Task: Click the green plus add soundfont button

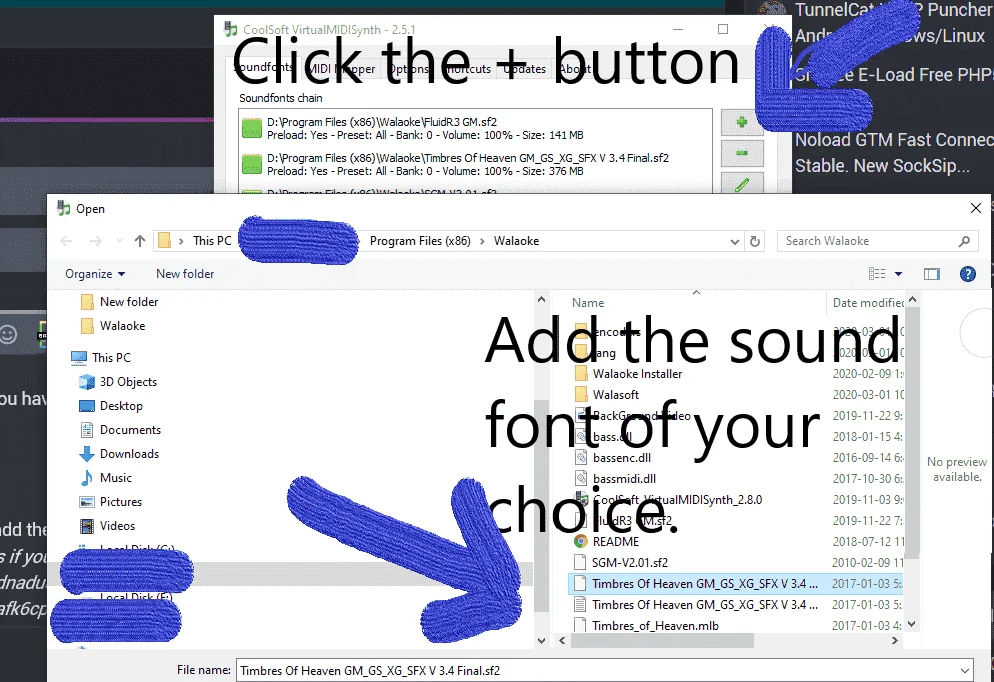Action: tap(742, 122)
